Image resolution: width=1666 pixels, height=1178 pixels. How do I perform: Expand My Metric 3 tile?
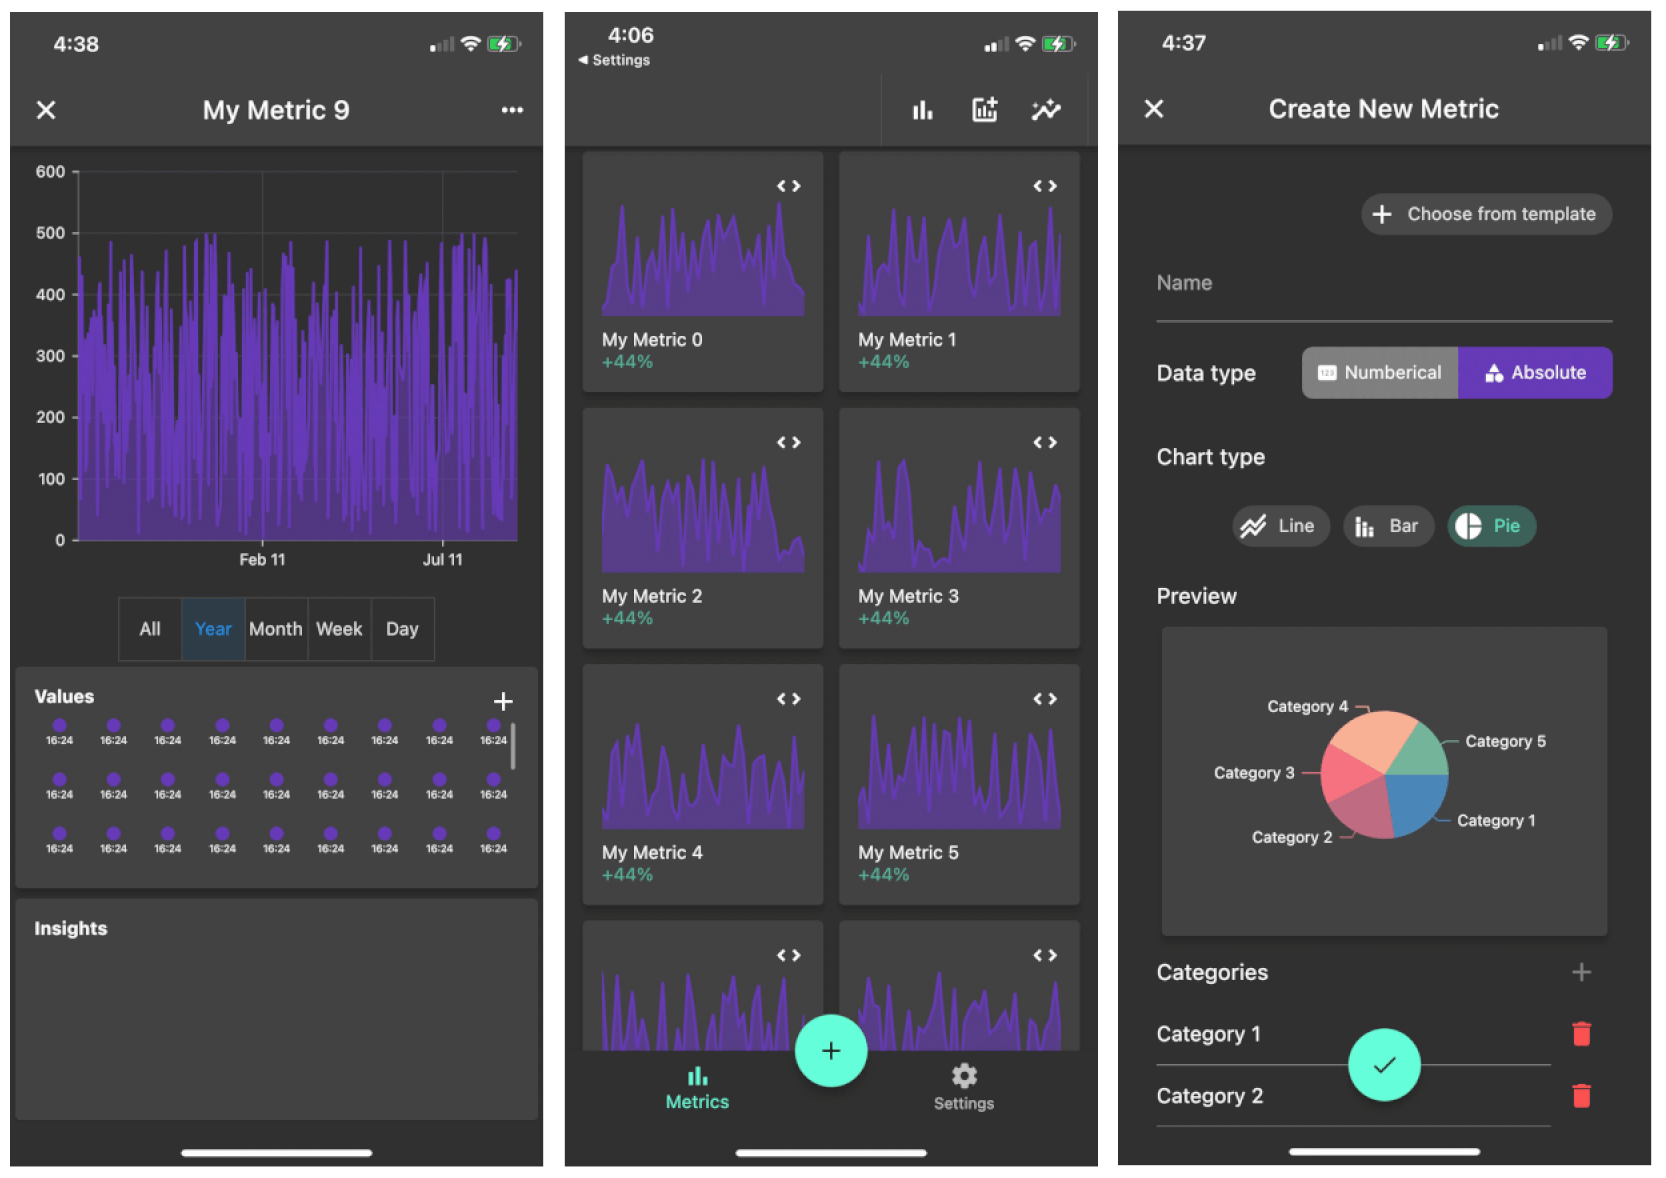[x=1045, y=442]
